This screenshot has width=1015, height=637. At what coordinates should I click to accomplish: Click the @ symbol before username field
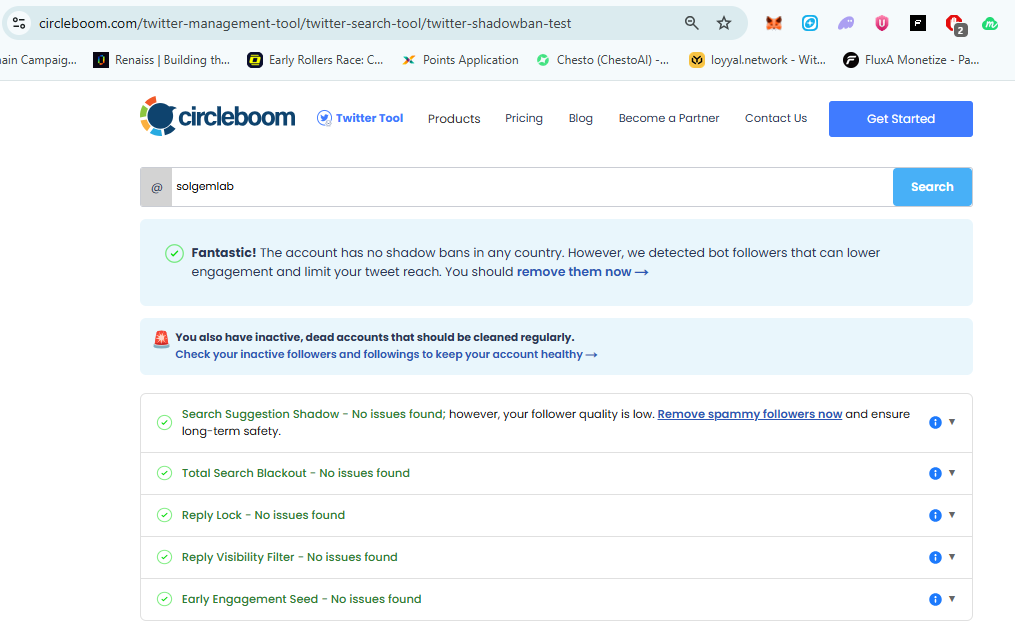pos(156,187)
